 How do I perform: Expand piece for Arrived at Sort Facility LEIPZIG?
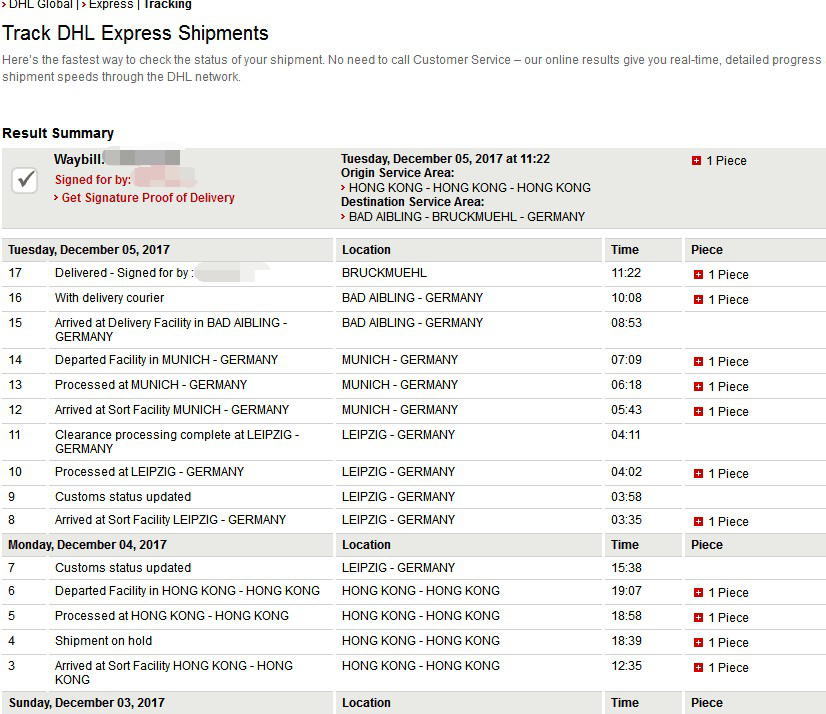(698, 521)
